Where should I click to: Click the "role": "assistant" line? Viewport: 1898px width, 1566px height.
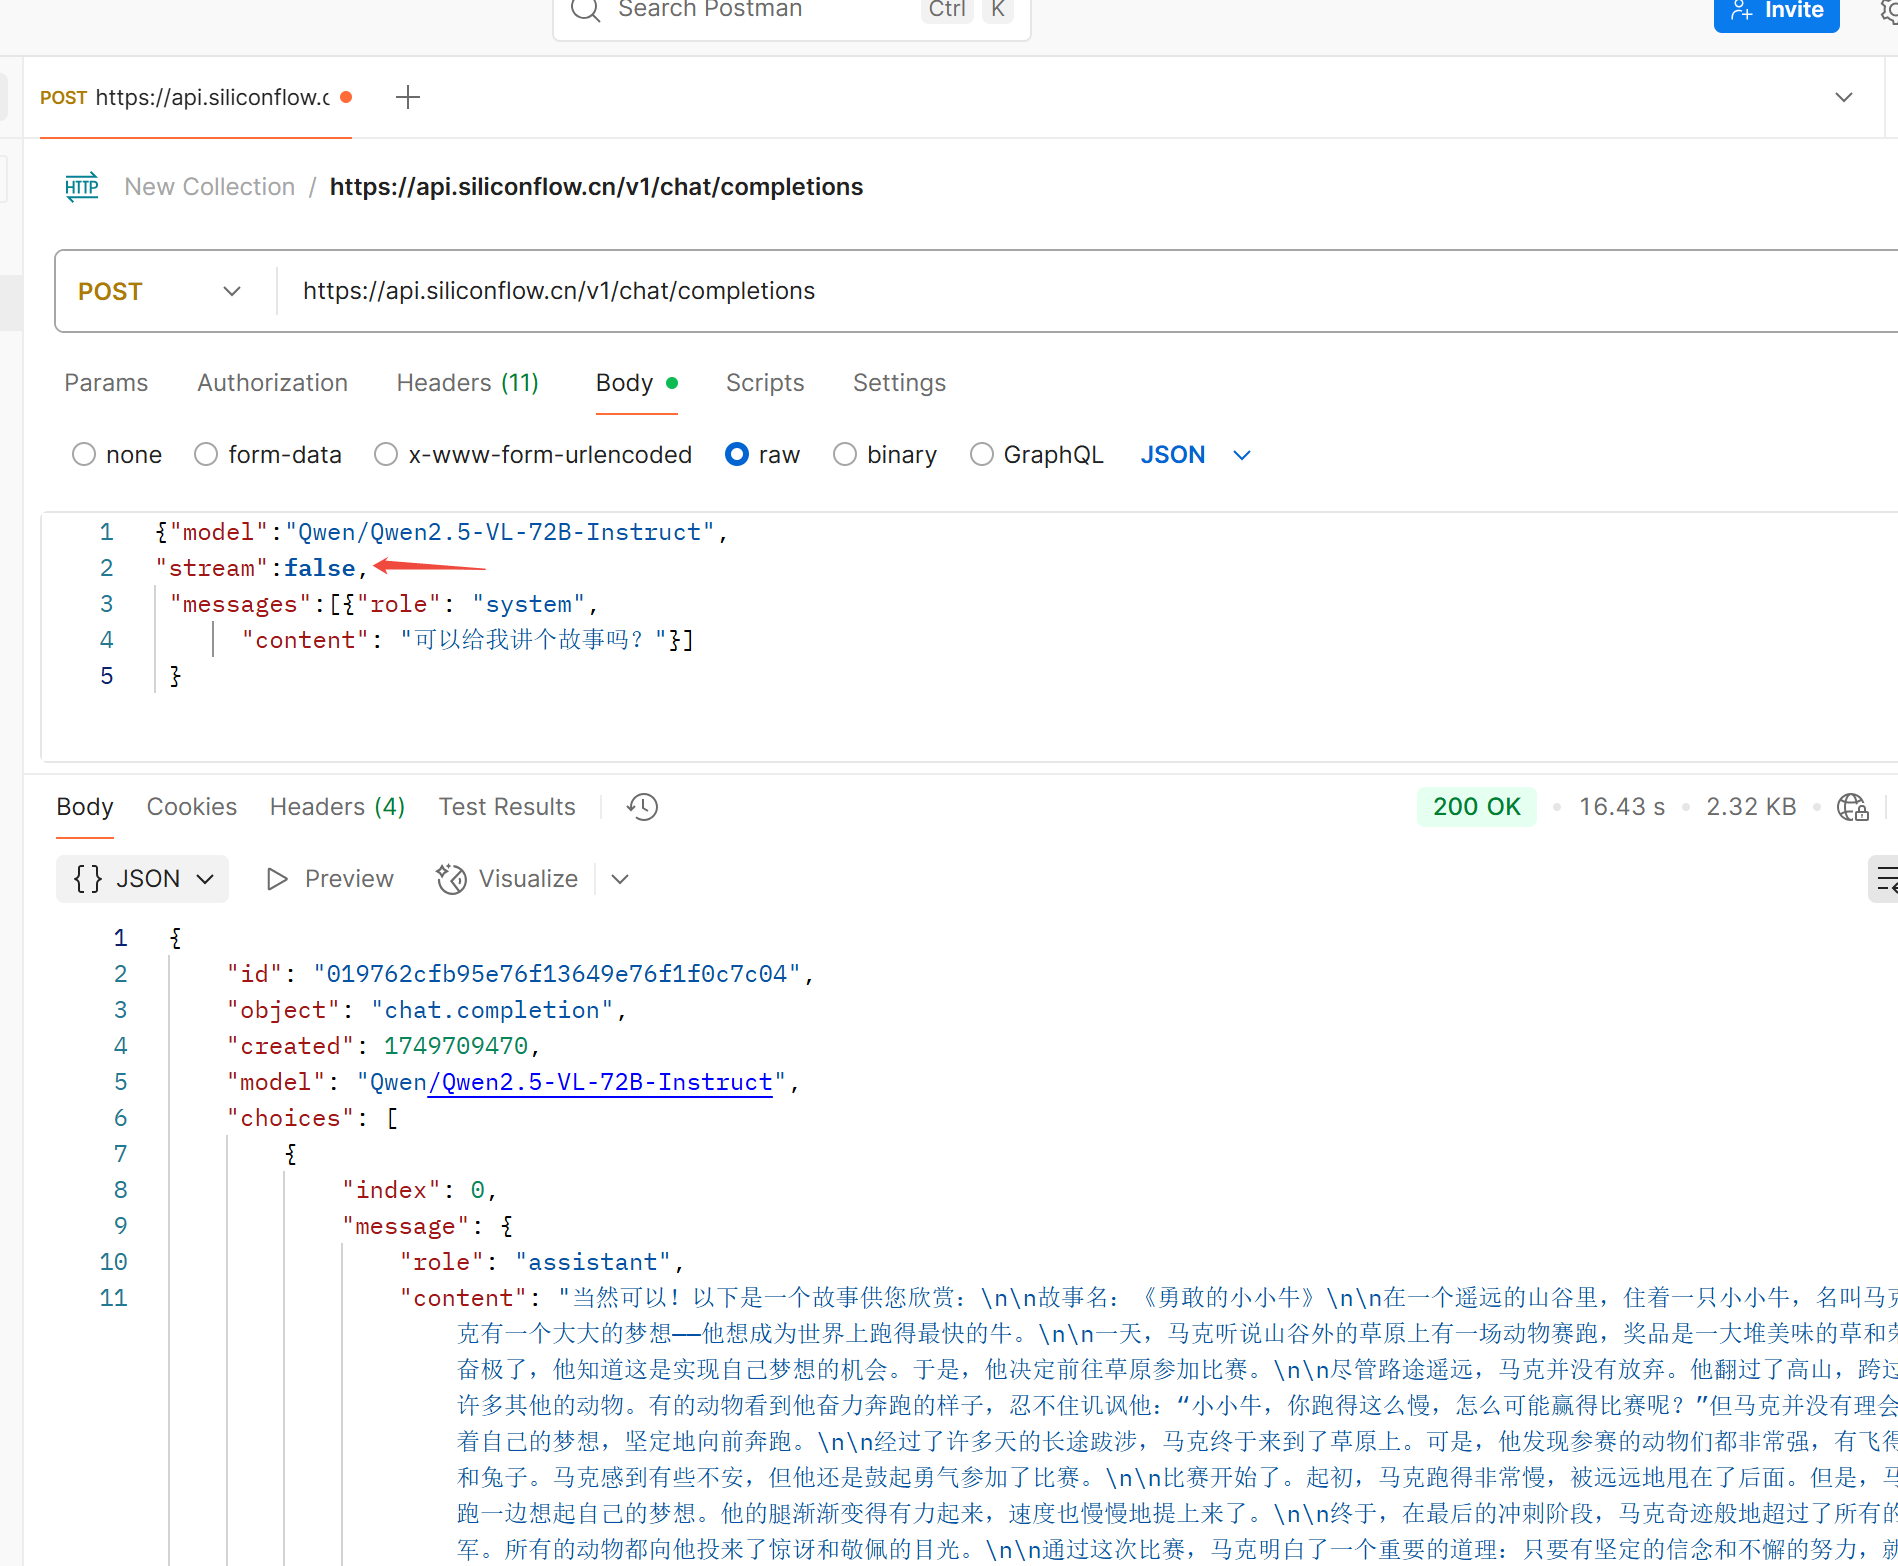tap(542, 1262)
